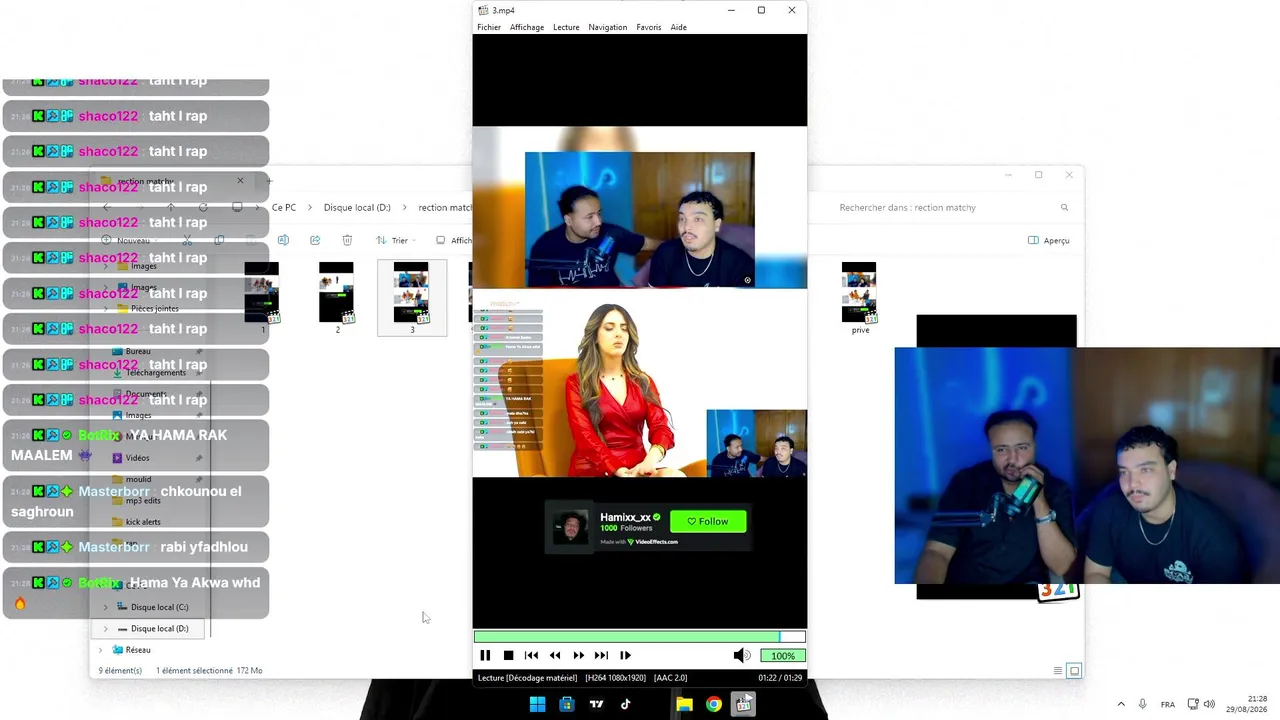1280x720 pixels.
Task: Expand the Réseau node in the navigation tree
Action: click(x=100, y=650)
